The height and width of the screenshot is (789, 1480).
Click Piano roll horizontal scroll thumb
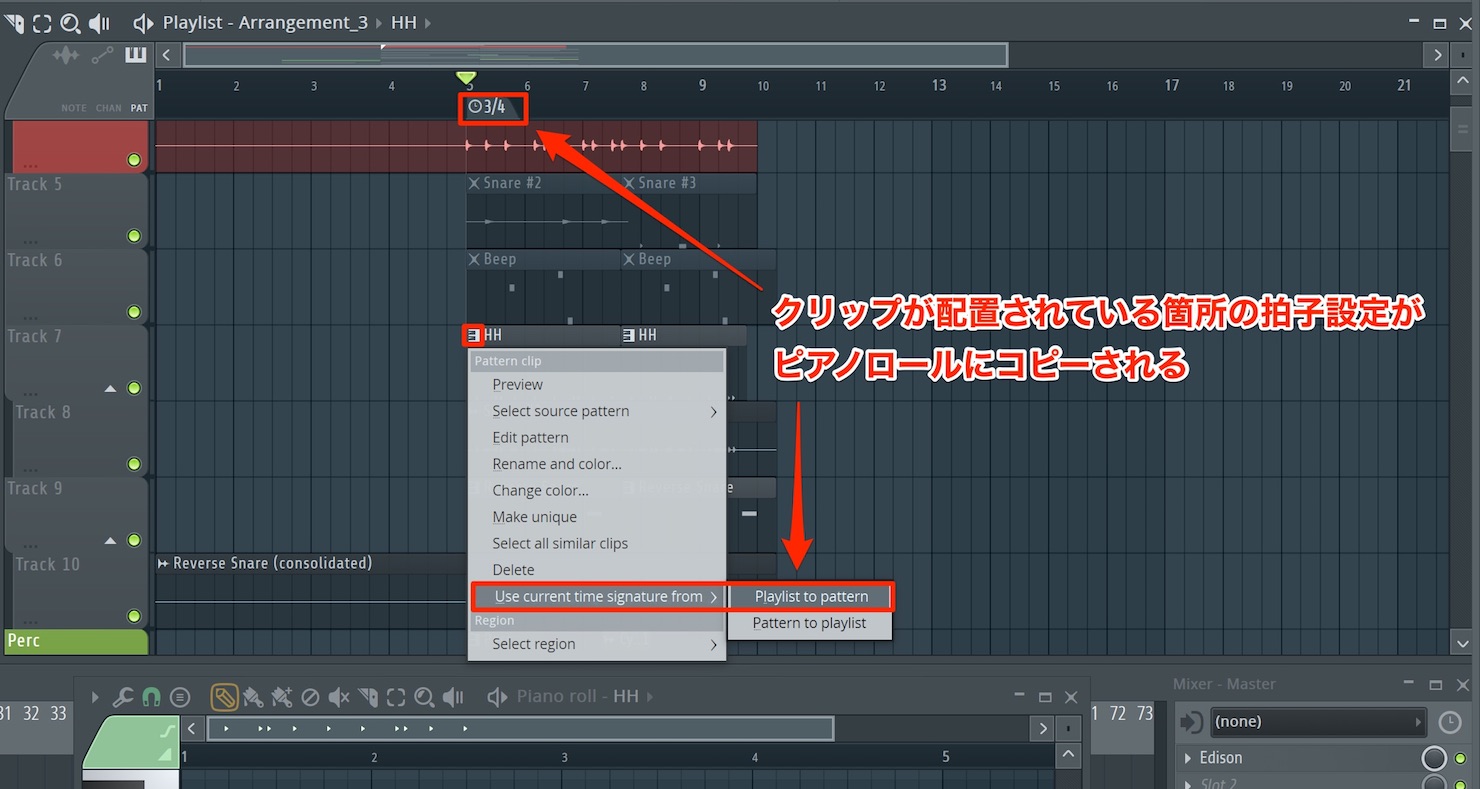click(x=520, y=729)
